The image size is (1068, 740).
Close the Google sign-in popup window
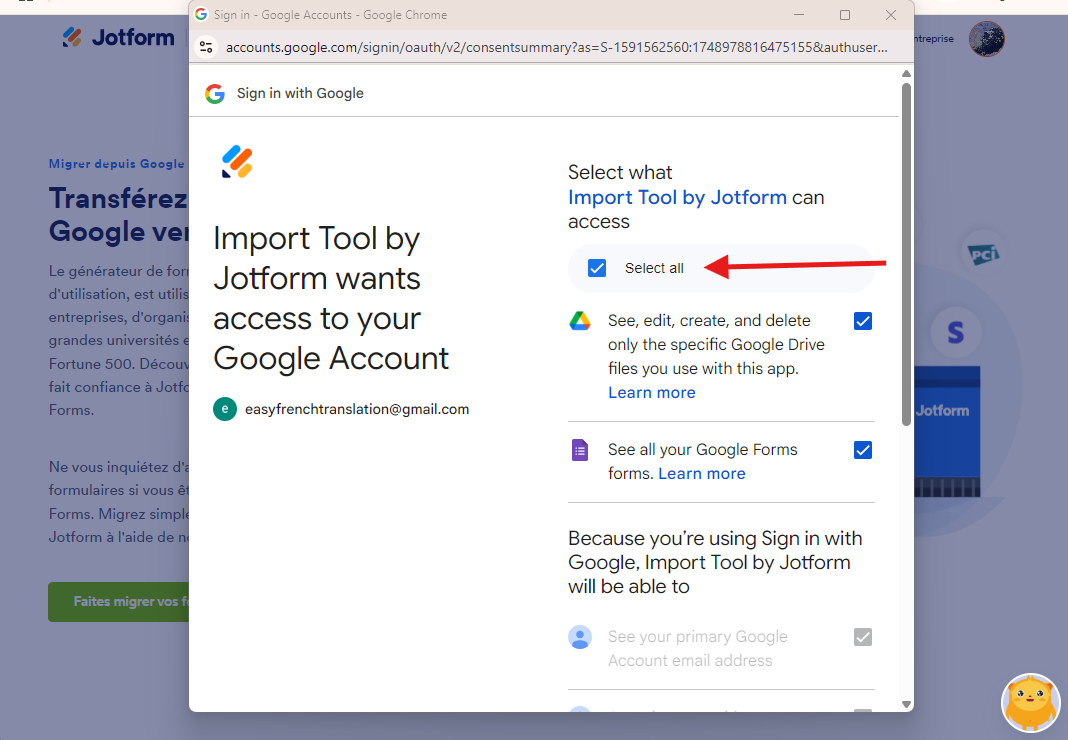point(890,14)
